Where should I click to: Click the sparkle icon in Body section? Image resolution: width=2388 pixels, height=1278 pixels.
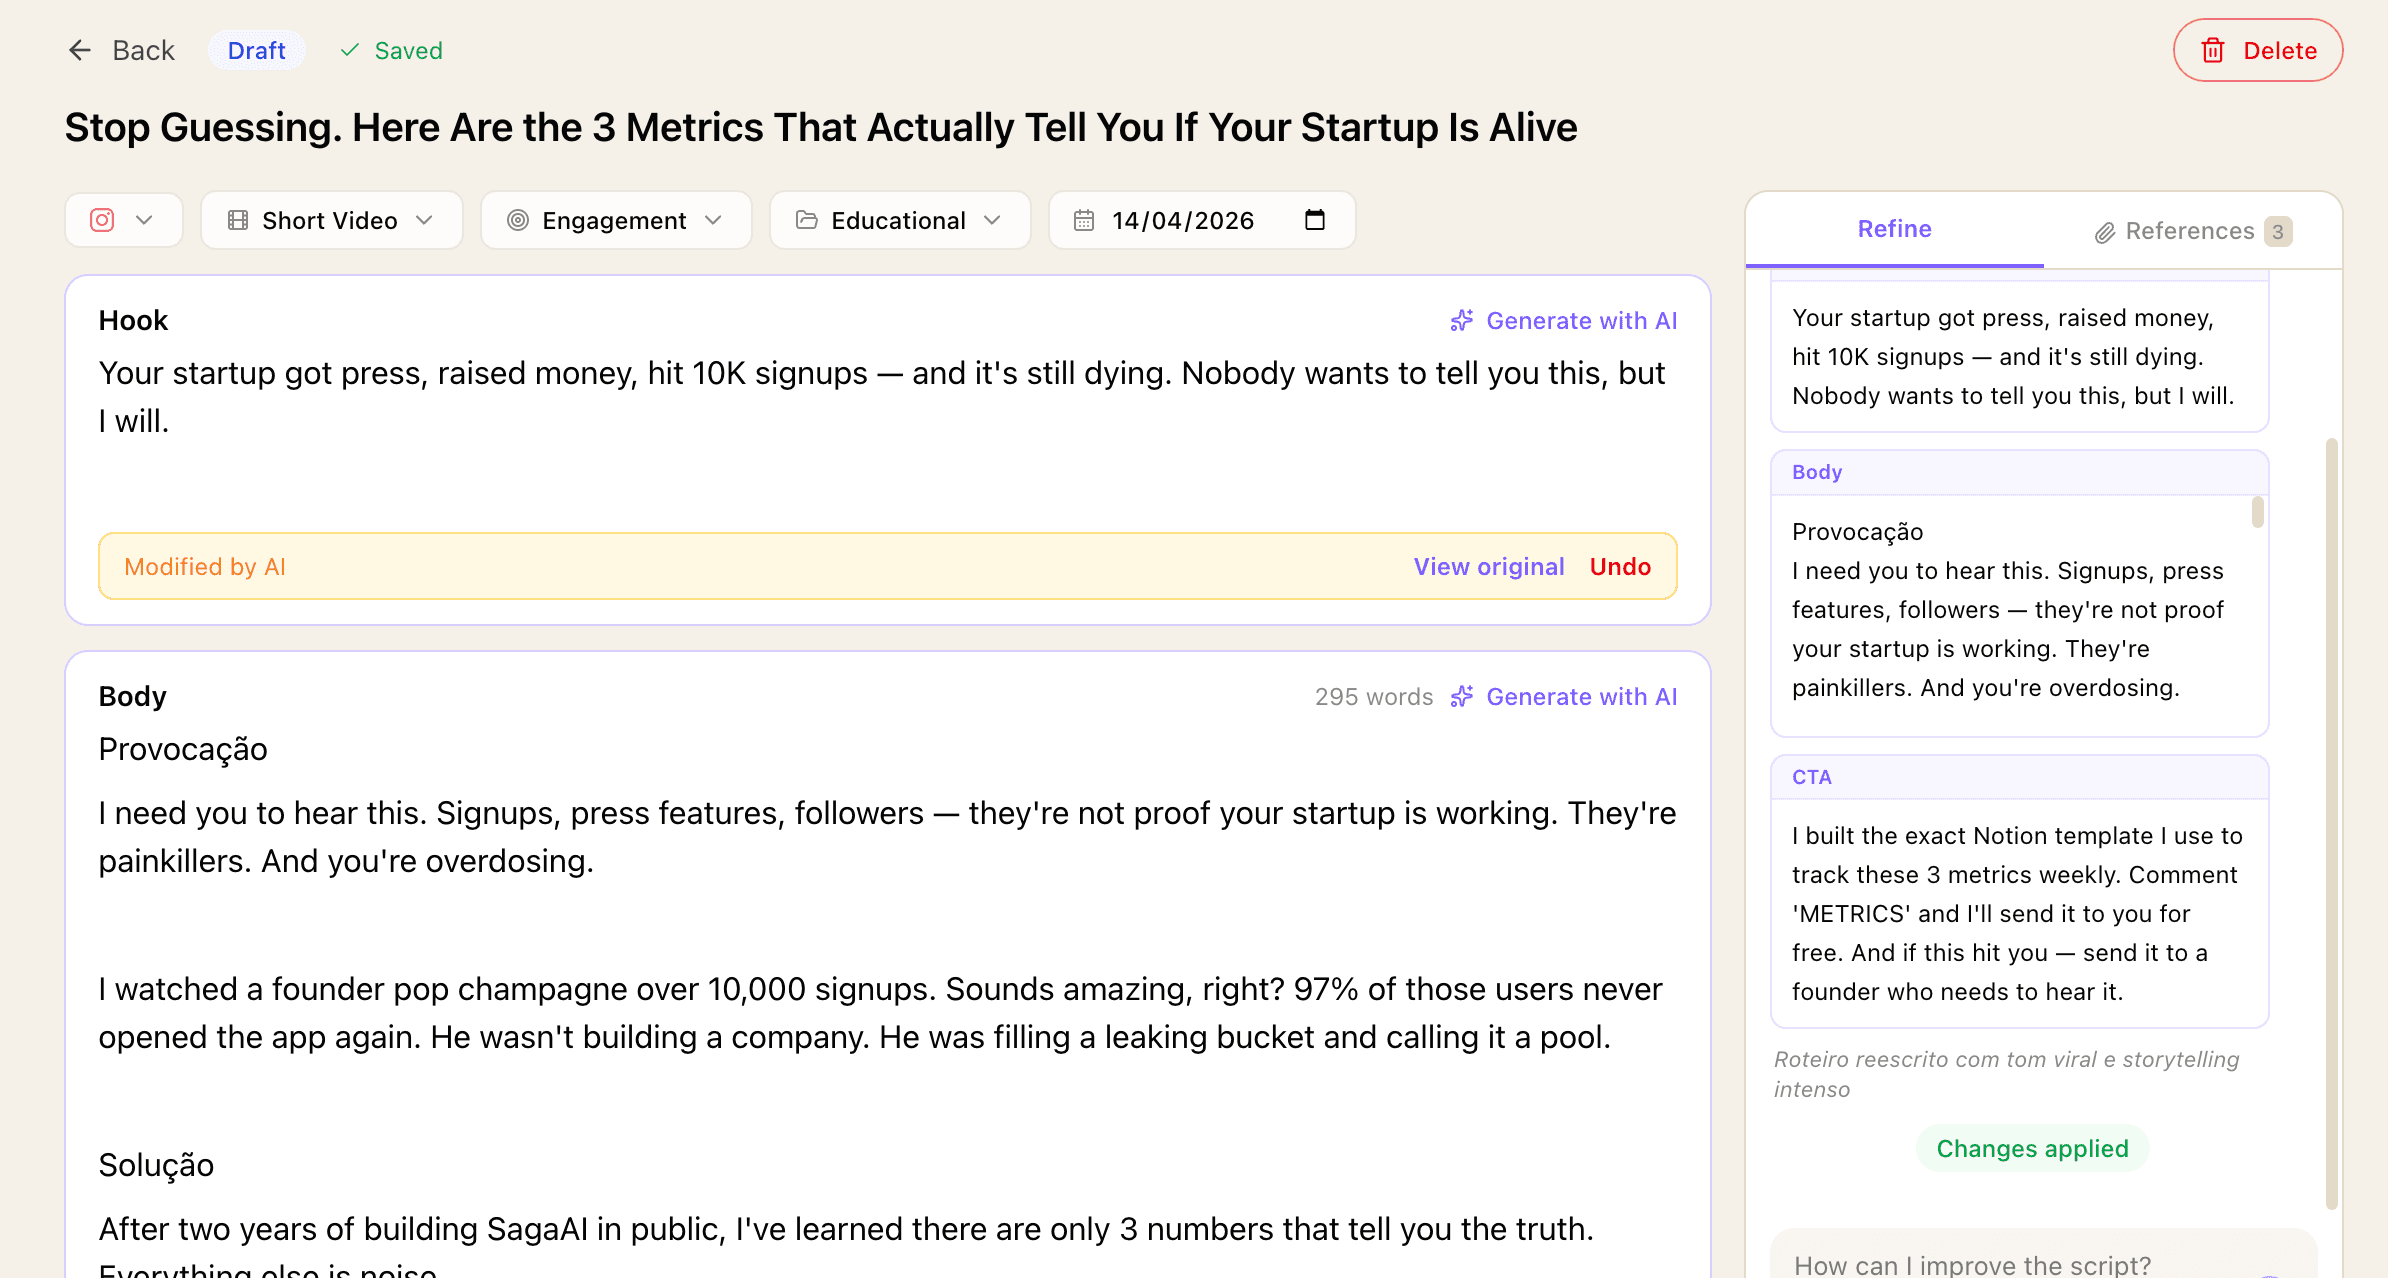(x=1462, y=696)
